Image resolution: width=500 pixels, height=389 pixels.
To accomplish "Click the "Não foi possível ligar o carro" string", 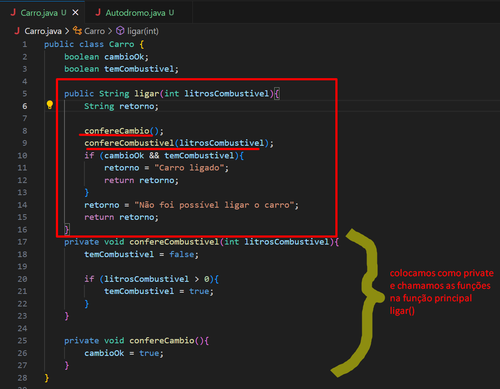I will 214,205.
